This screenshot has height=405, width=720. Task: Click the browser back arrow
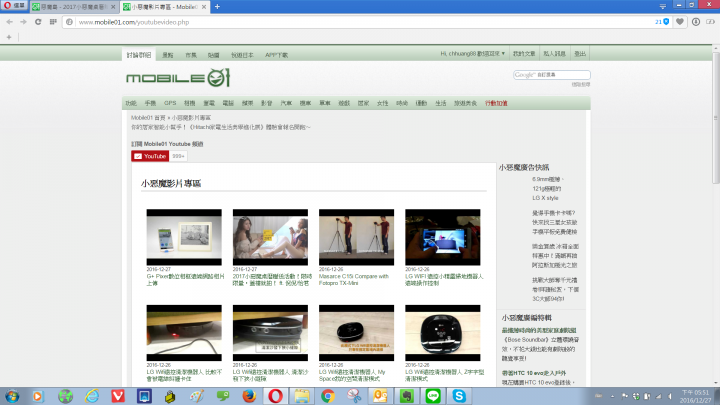pos(10,21)
